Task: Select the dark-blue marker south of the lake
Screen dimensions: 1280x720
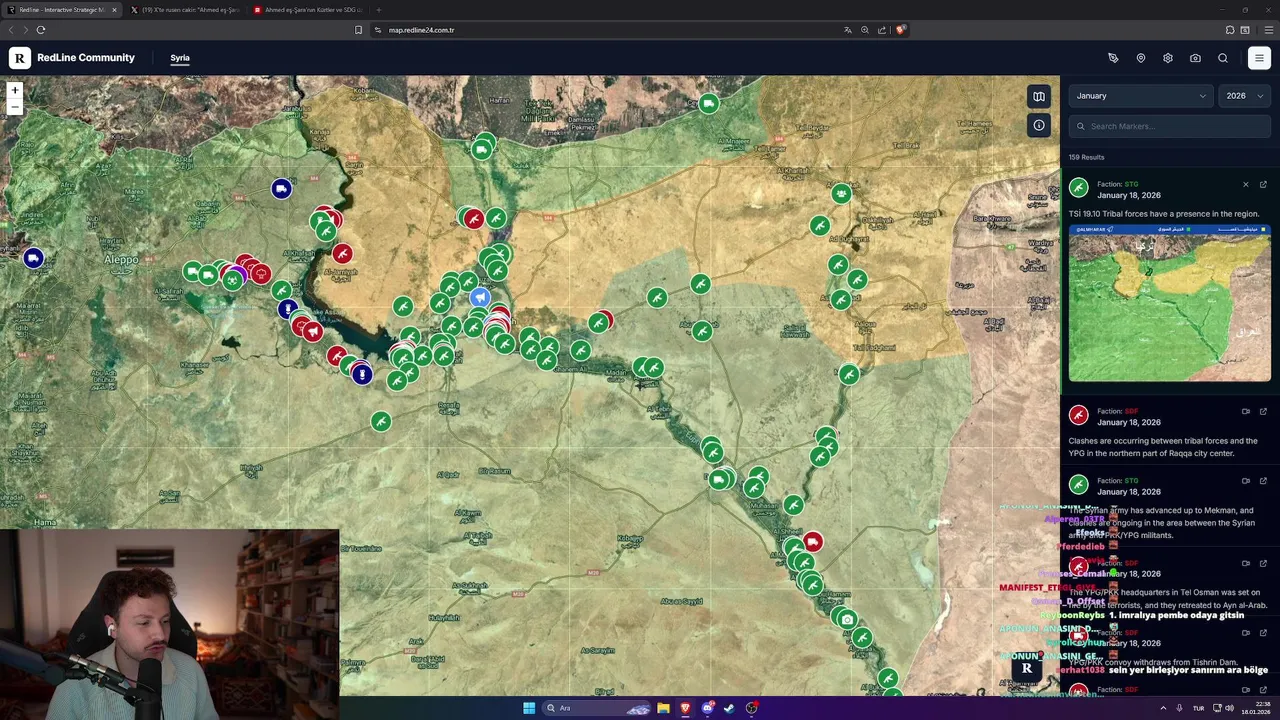Action: [362, 375]
